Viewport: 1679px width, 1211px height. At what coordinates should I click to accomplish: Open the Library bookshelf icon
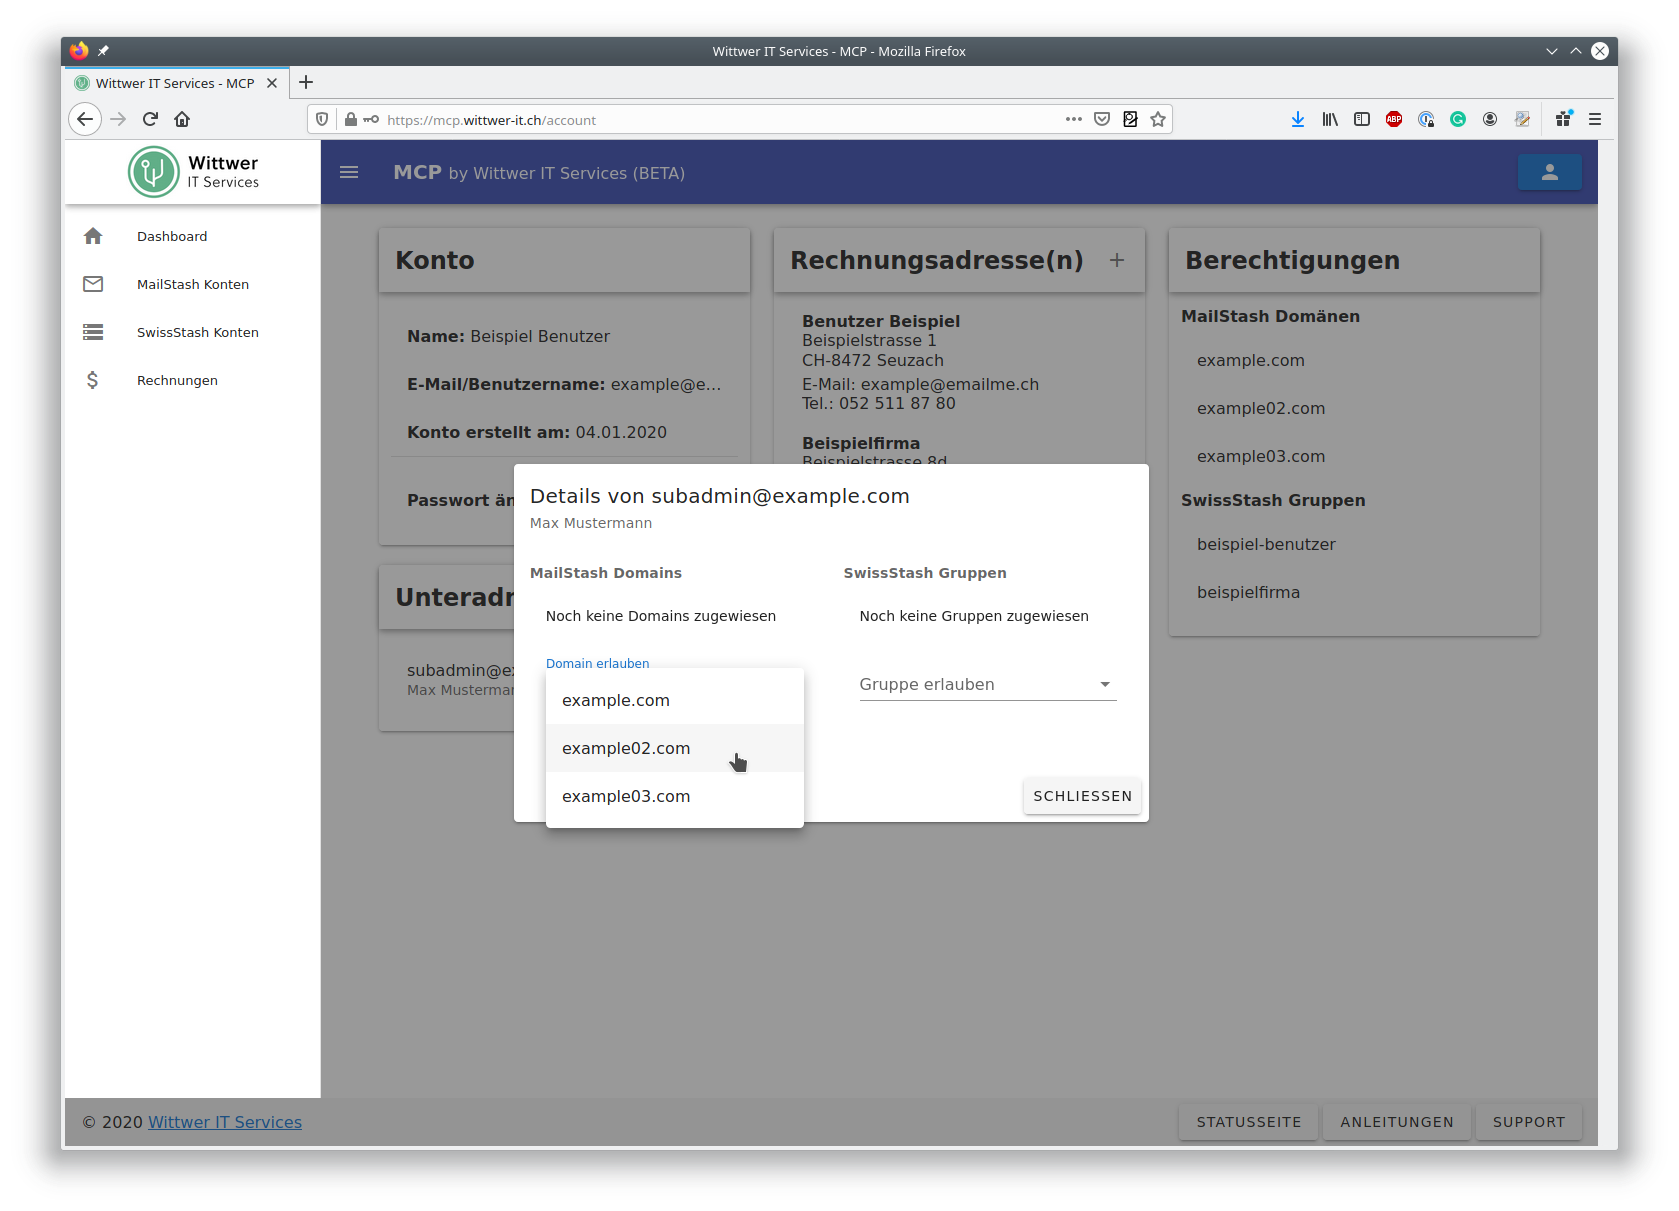tap(1330, 119)
